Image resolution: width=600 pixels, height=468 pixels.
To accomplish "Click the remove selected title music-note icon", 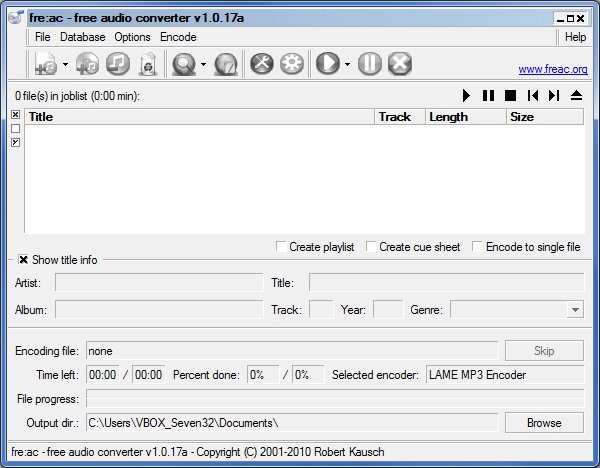I will (118, 64).
